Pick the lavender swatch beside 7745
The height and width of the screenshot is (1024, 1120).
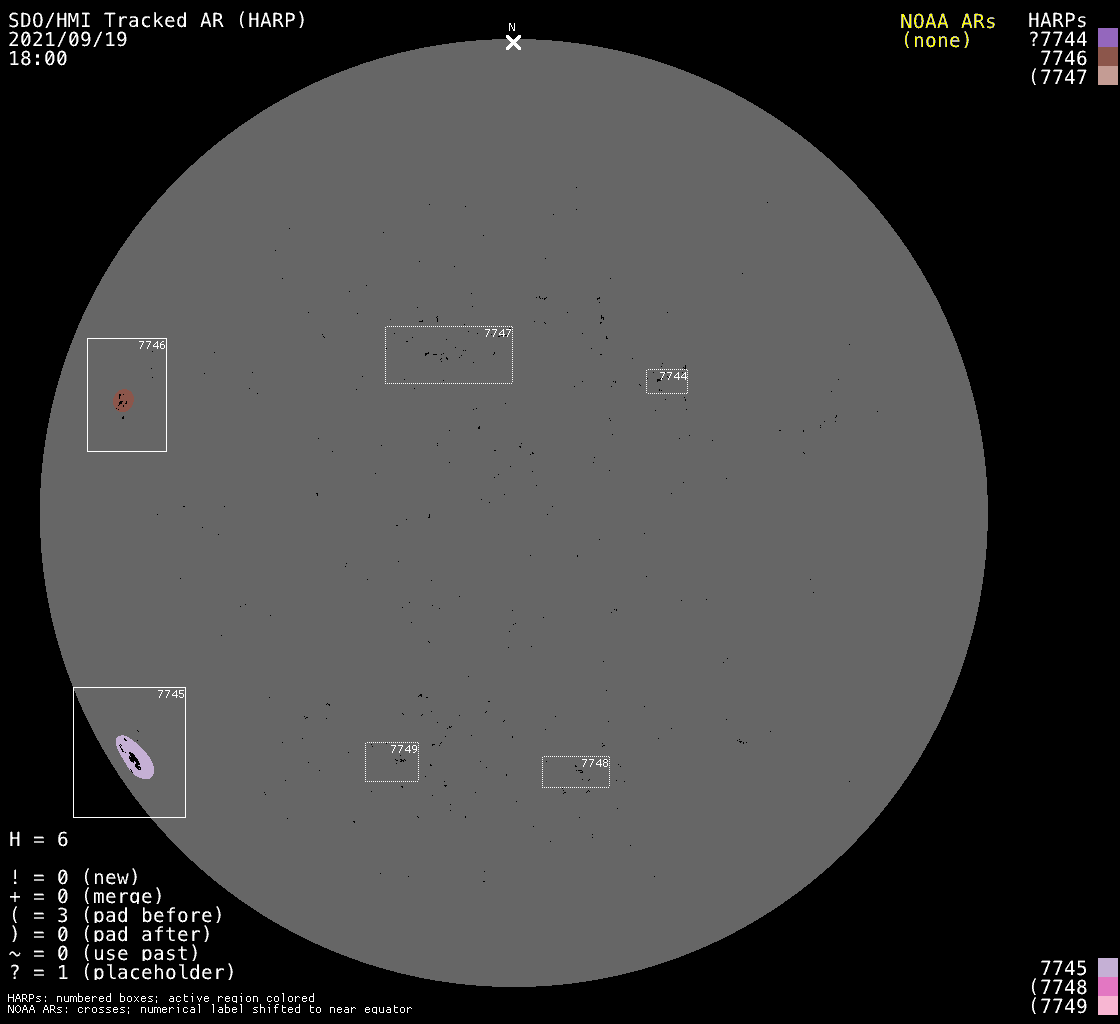click(x=1107, y=967)
